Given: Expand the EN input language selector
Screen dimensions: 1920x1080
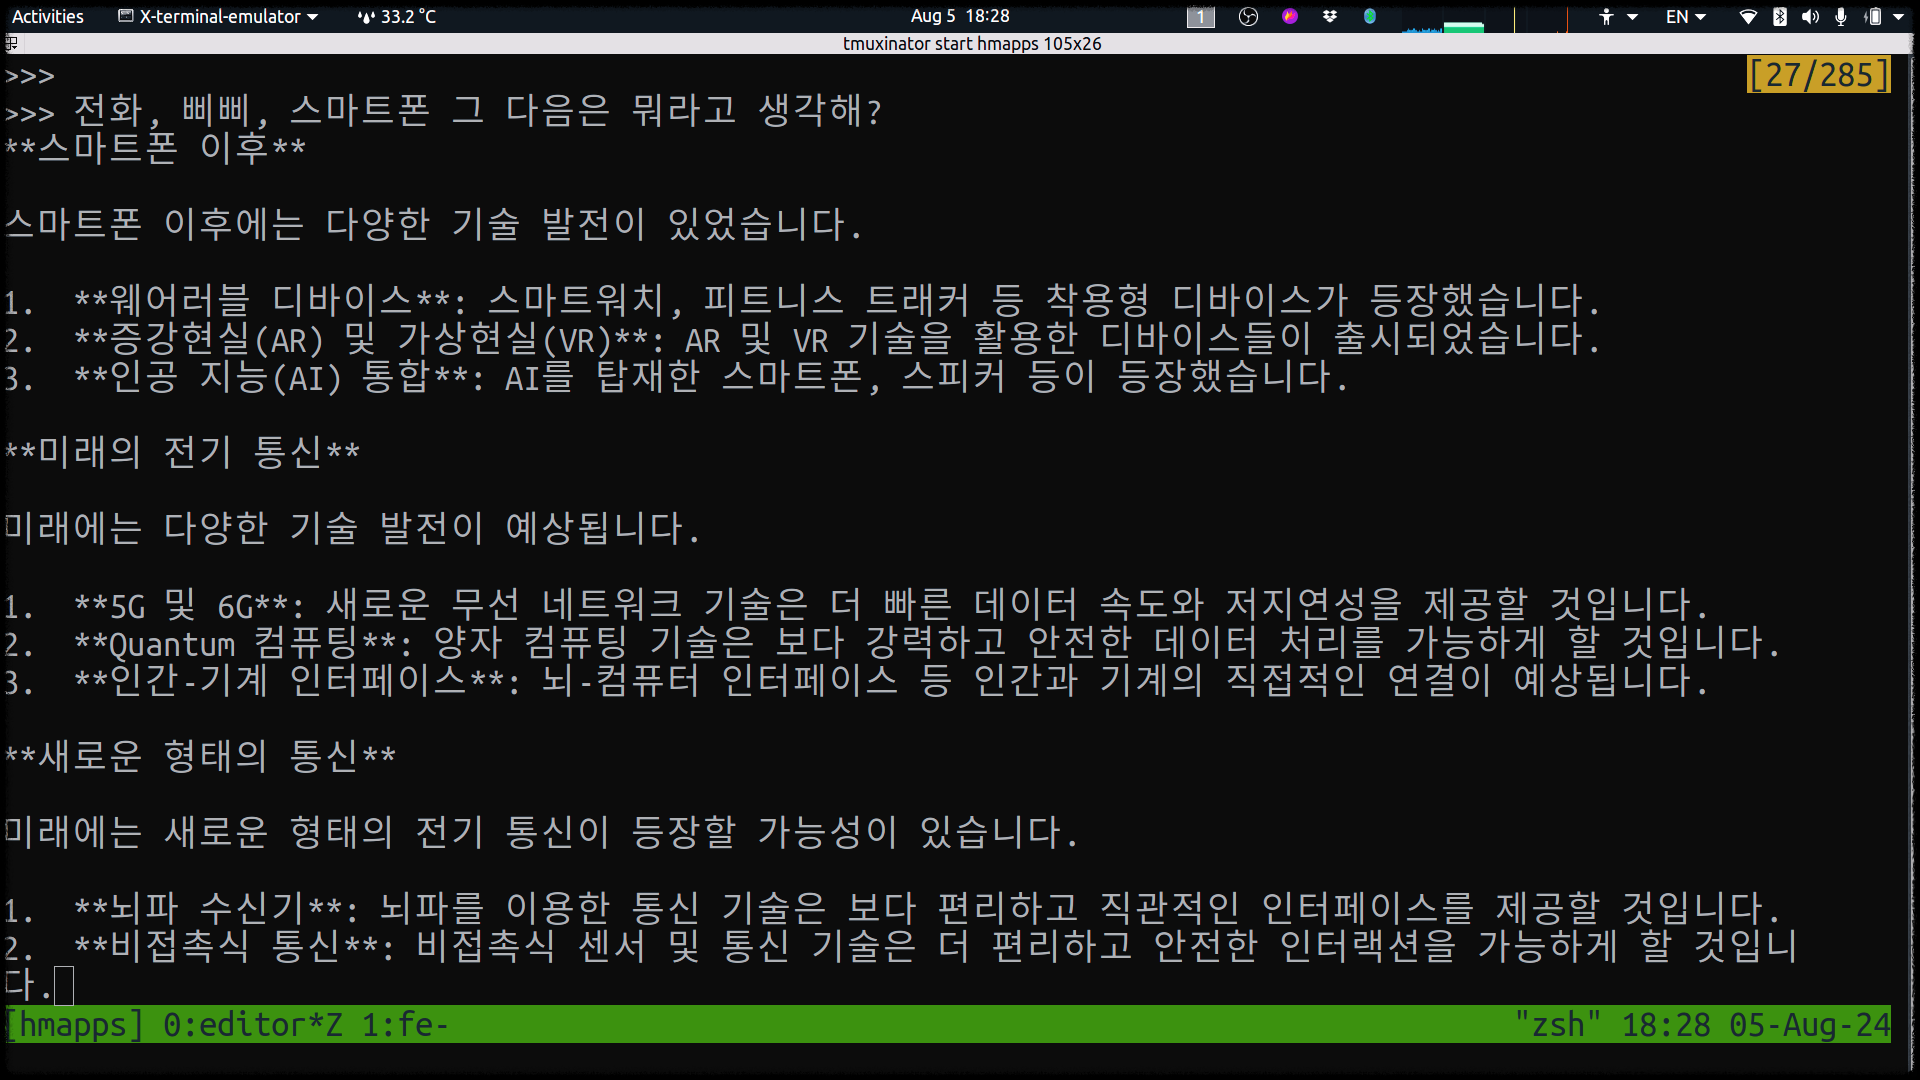Looking at the screenshot, I should [1685, 16].
